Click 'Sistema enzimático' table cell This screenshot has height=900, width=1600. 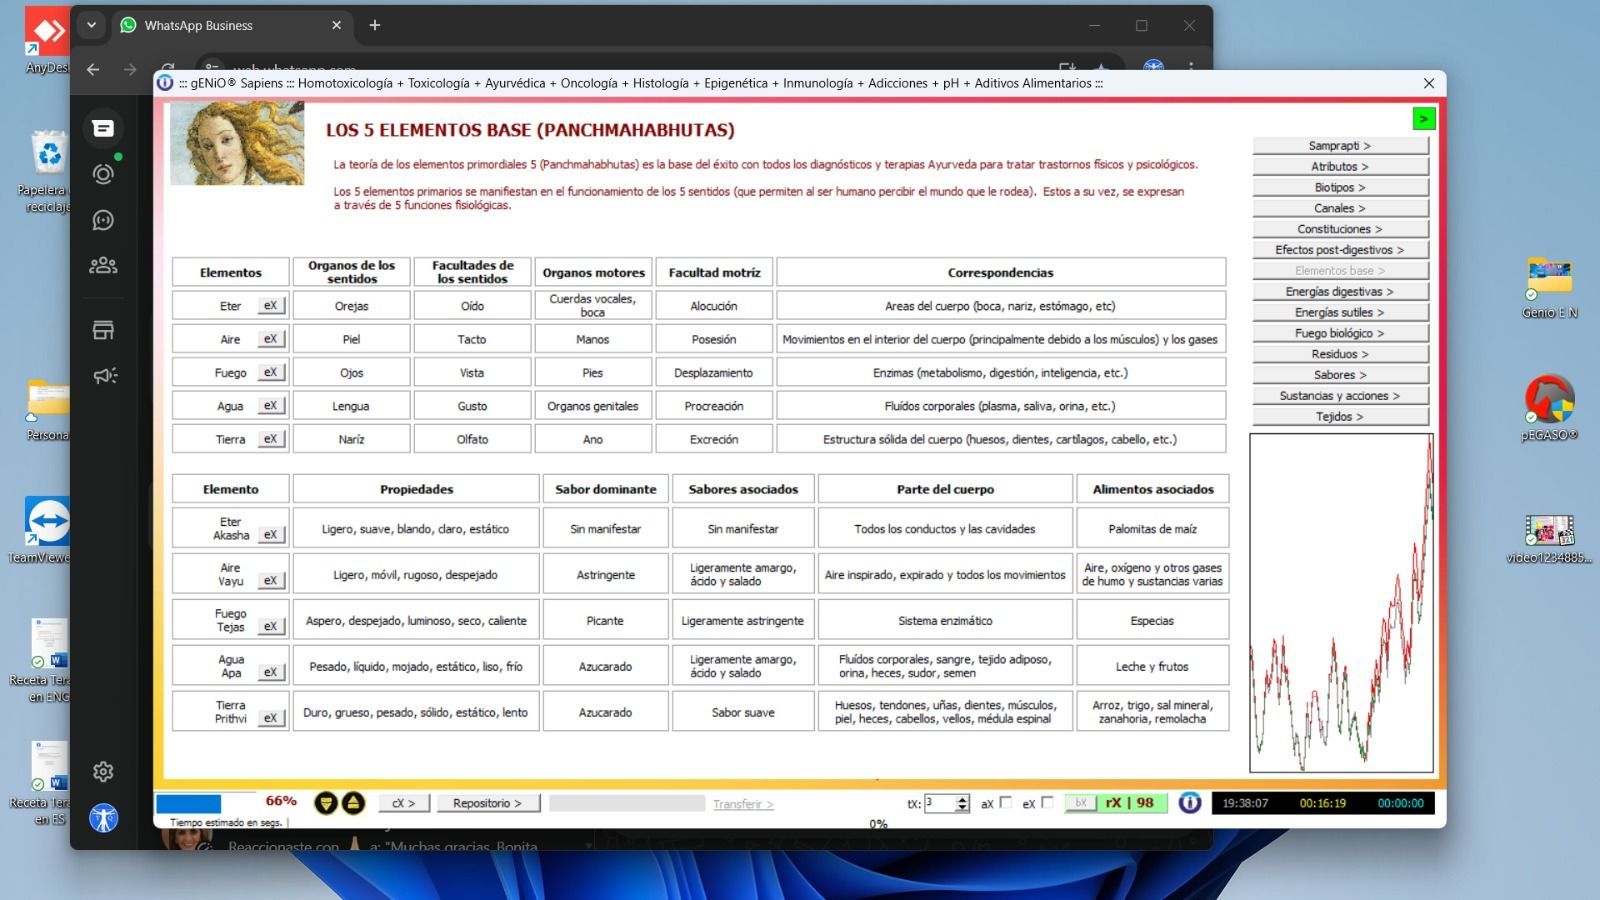(945, 621)
